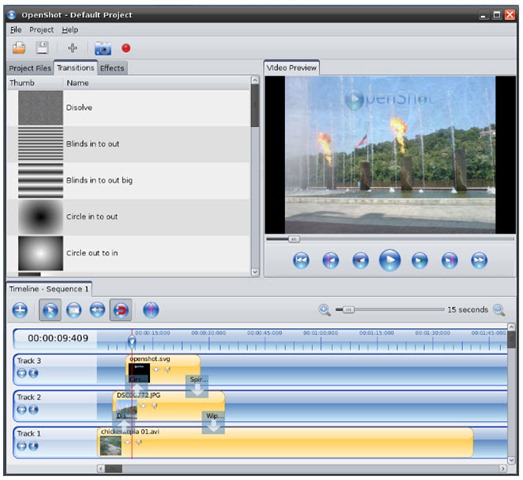Select the Blinds in to out big transition
The height and width of the screenshot is (480, 523).
[128, 180]
